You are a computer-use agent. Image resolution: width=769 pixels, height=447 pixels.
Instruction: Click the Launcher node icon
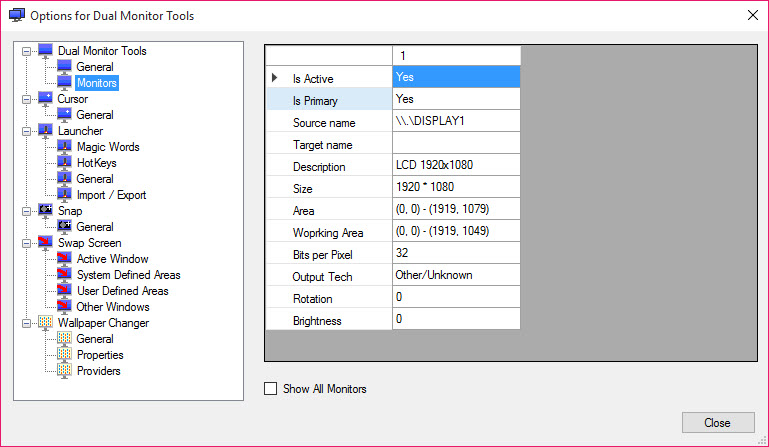click(45, 131)
